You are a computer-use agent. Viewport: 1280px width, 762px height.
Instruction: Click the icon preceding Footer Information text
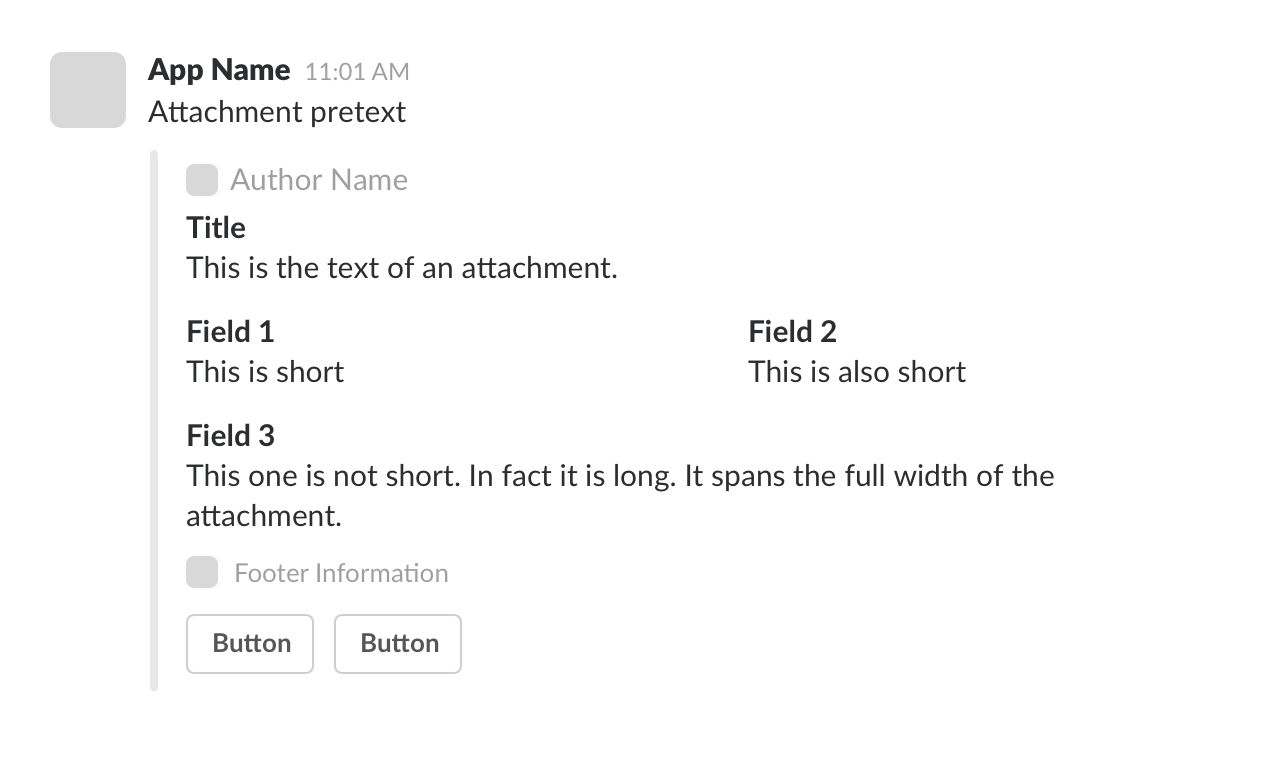(x=202, y=572)
